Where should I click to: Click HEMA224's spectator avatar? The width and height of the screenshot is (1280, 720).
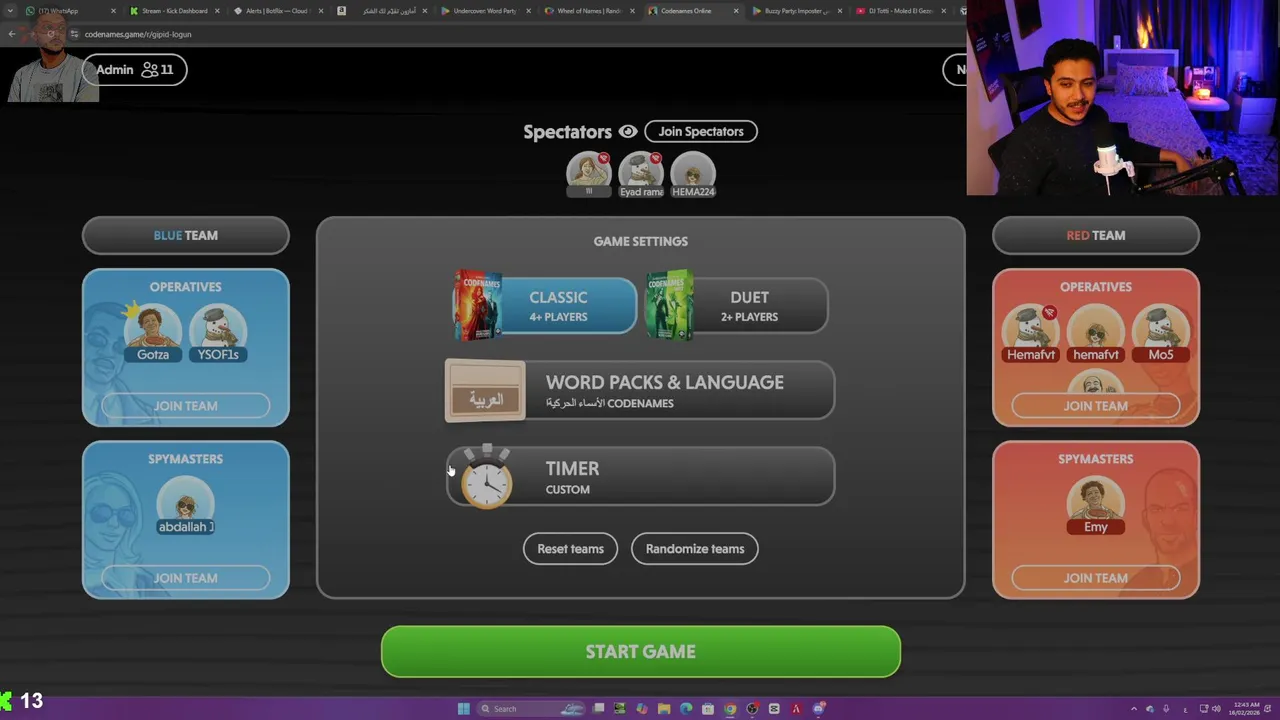pyautogui.click(x=693, y=172)
